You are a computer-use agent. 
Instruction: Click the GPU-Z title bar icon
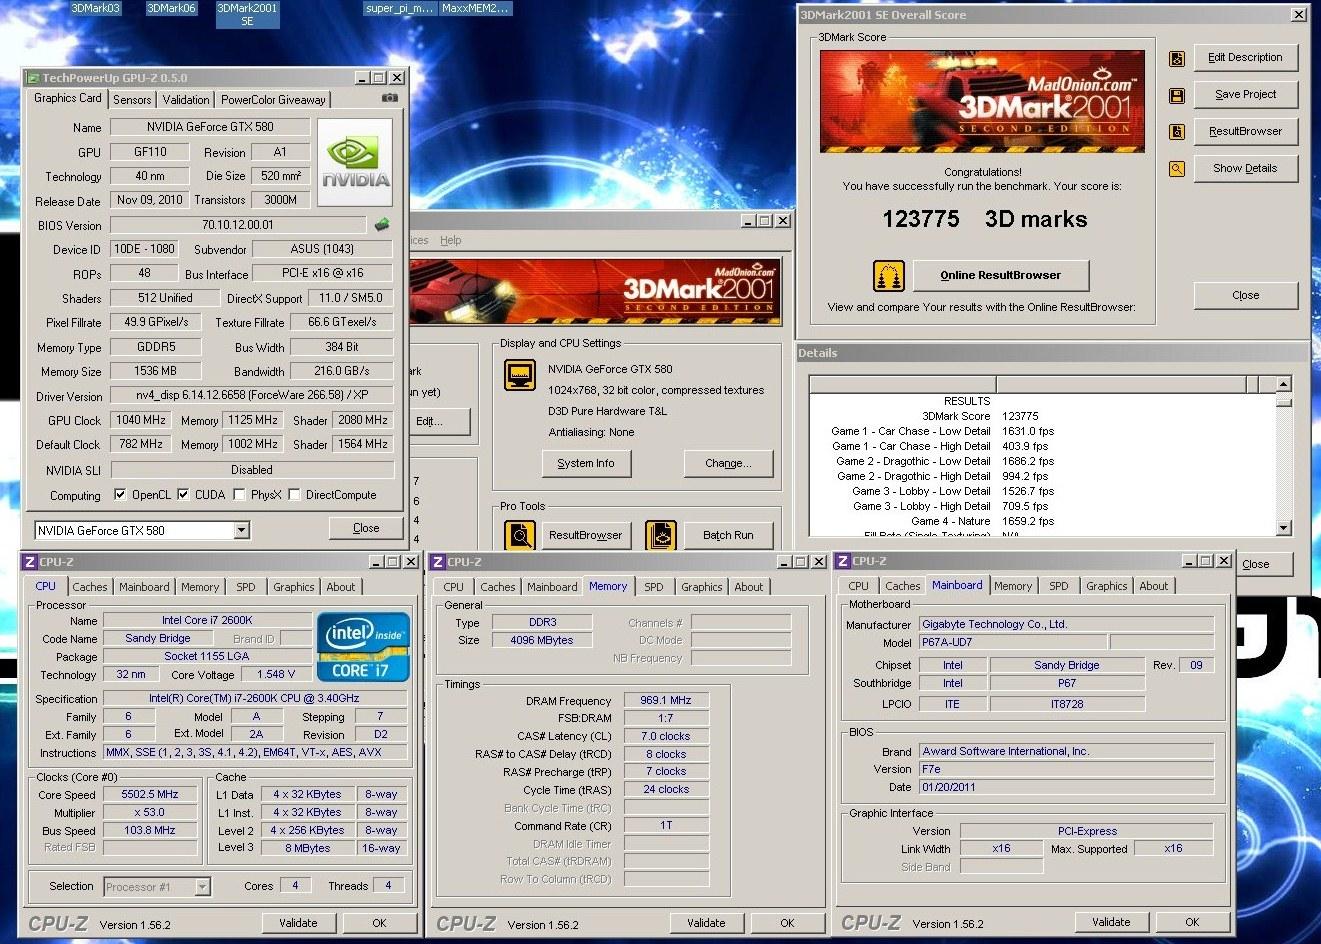[x=33, y=78]
